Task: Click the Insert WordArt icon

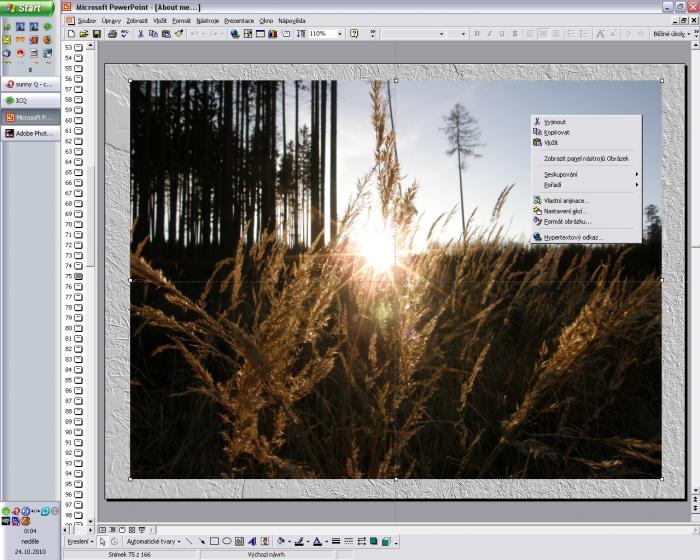Action: tap(252, 541)
